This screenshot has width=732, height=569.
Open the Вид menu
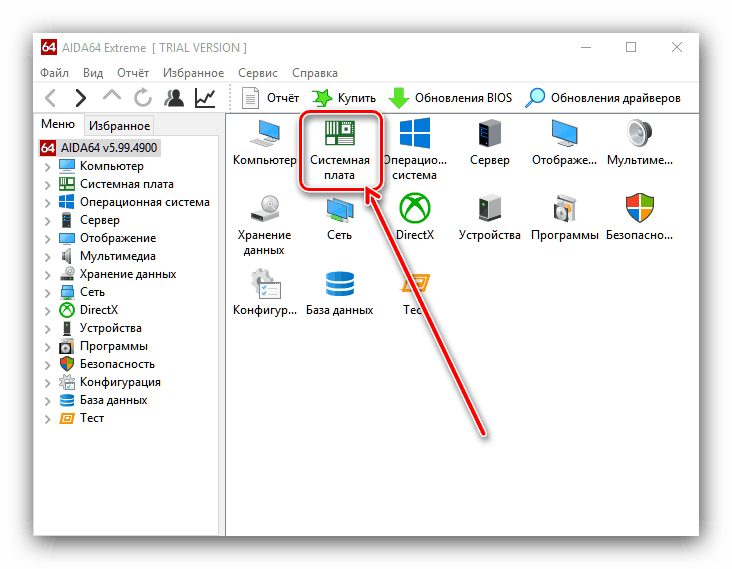click(x=93, y=73)
